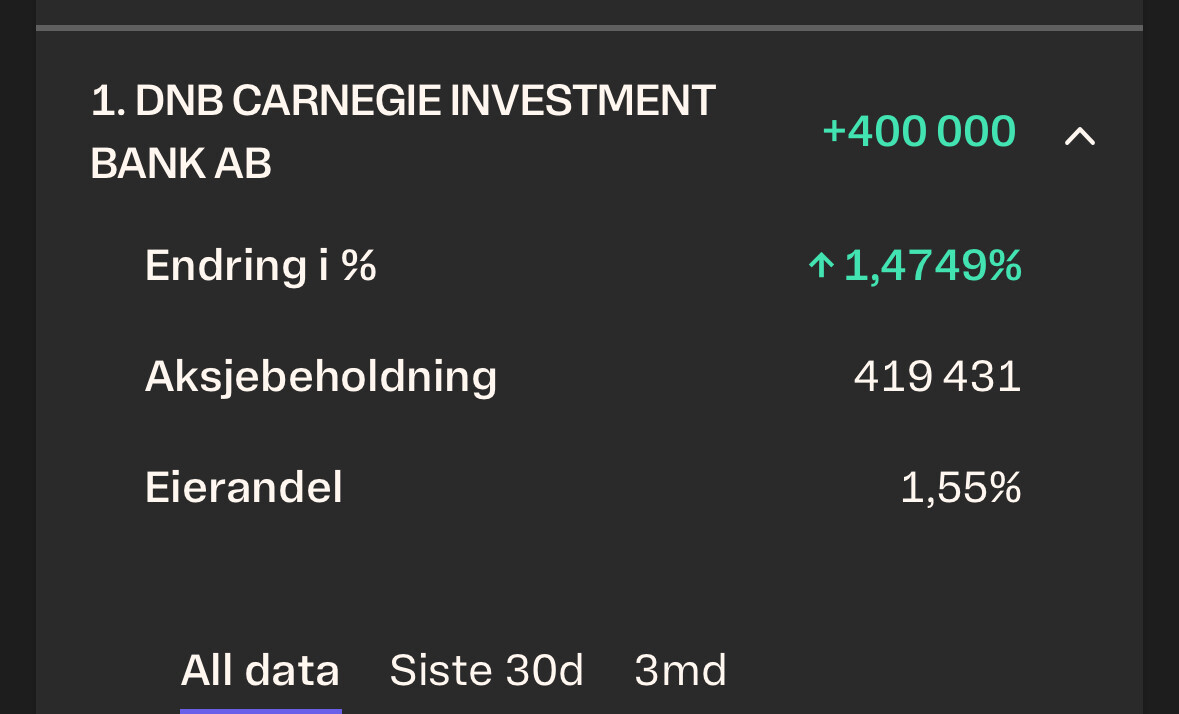Click the BANK AB text line
1179x714 pixels.
(181, 164)
